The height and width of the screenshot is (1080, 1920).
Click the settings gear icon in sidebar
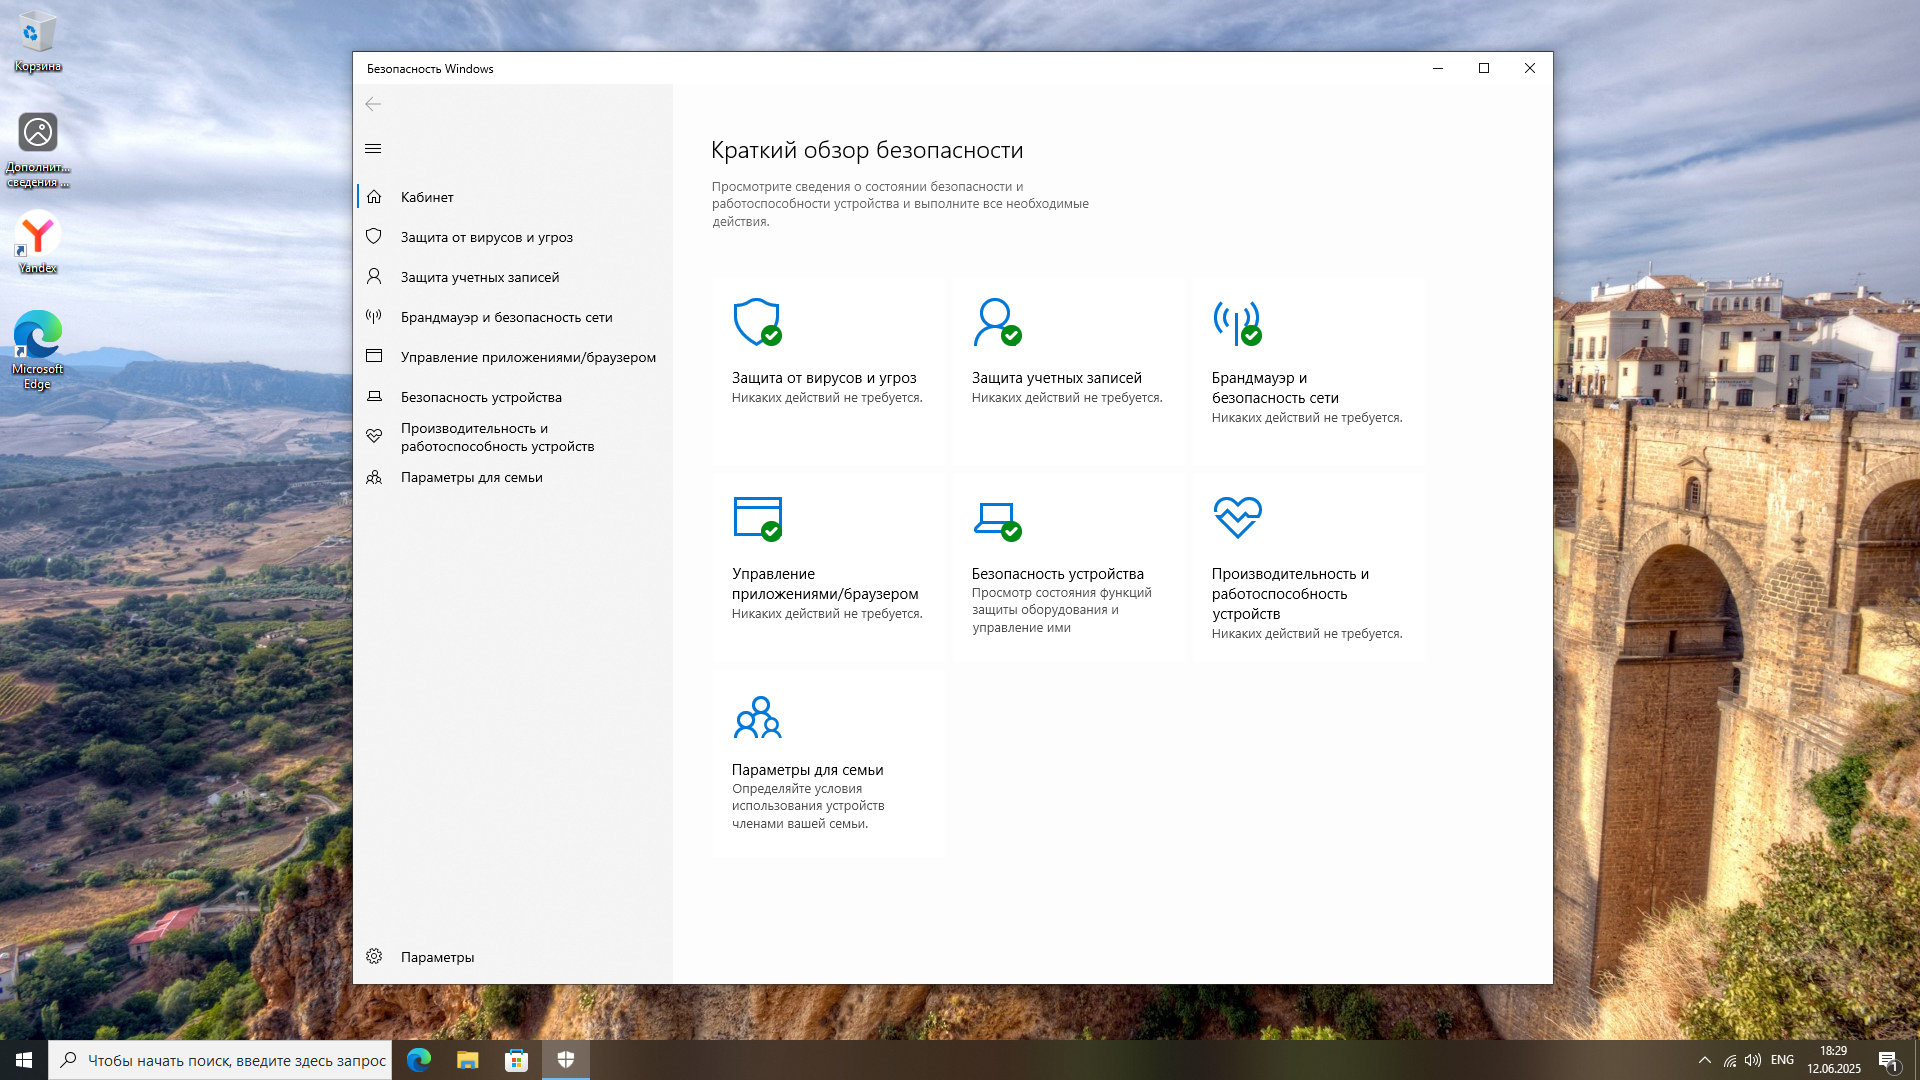(x=374, y=956)
